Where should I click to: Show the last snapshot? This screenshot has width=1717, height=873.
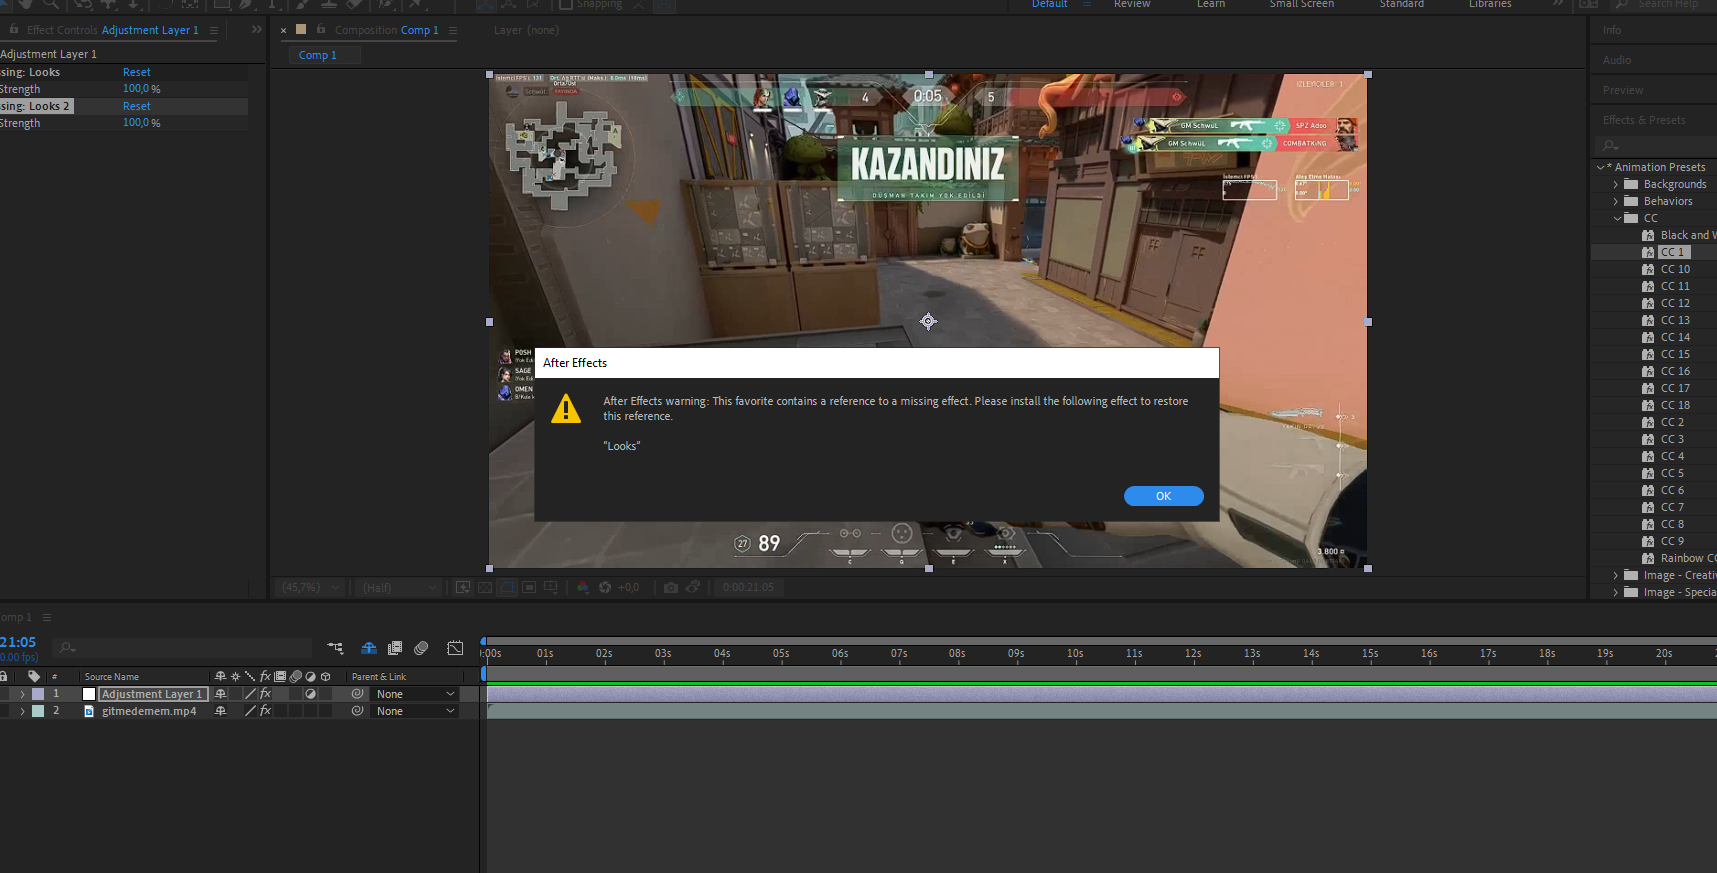pyautogui.click(x=693, y=587)
